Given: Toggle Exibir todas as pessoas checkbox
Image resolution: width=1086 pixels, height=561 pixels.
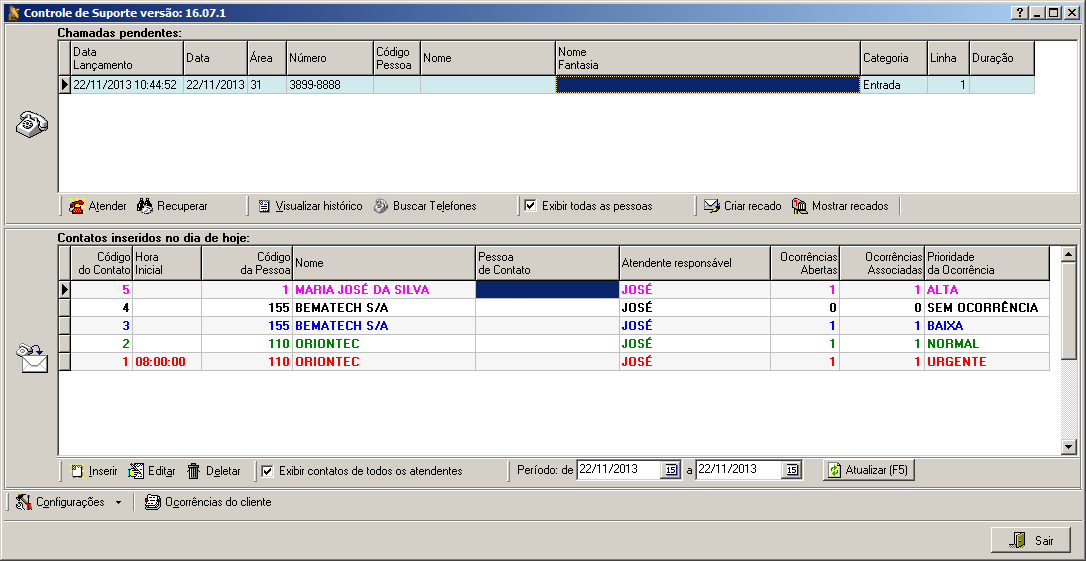Looking at the screenshot, I should (531, 206).
